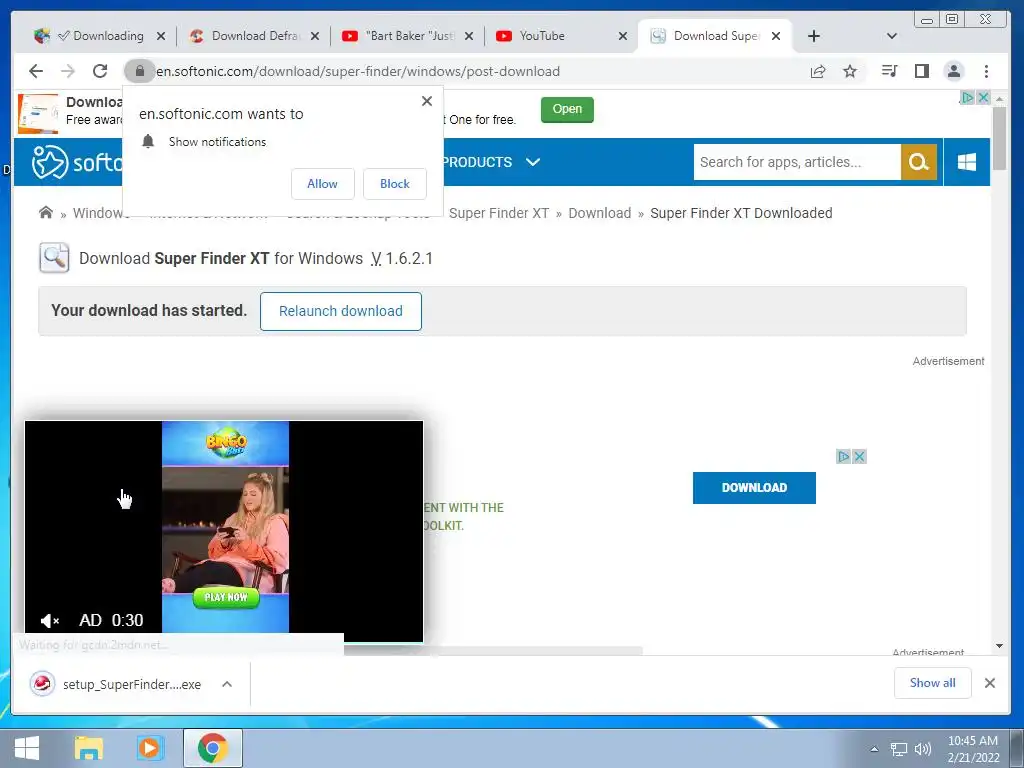Click Relaunch download

point(341,312)
